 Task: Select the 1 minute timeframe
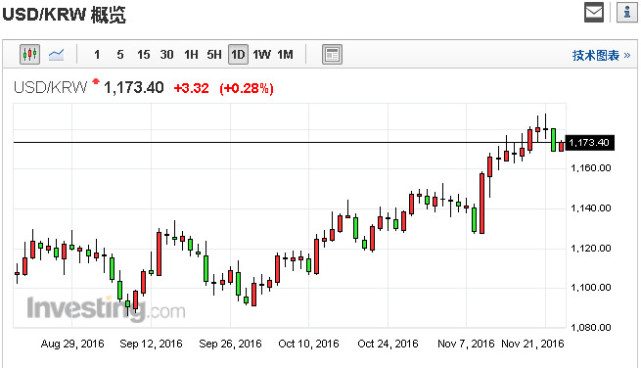coord(97,54)
